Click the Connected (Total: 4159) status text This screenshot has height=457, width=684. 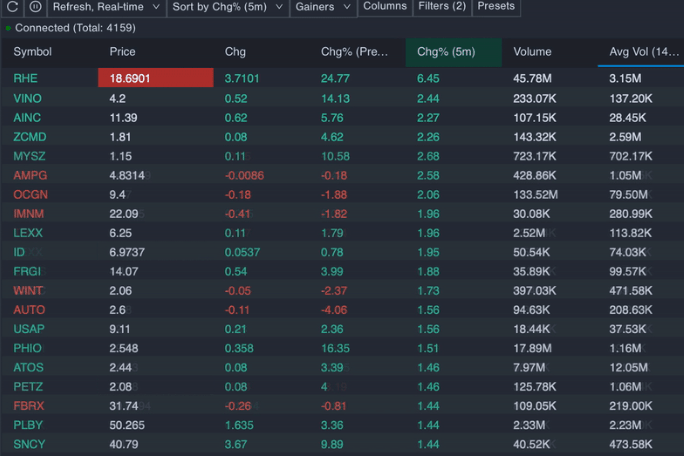click(75, 28)
